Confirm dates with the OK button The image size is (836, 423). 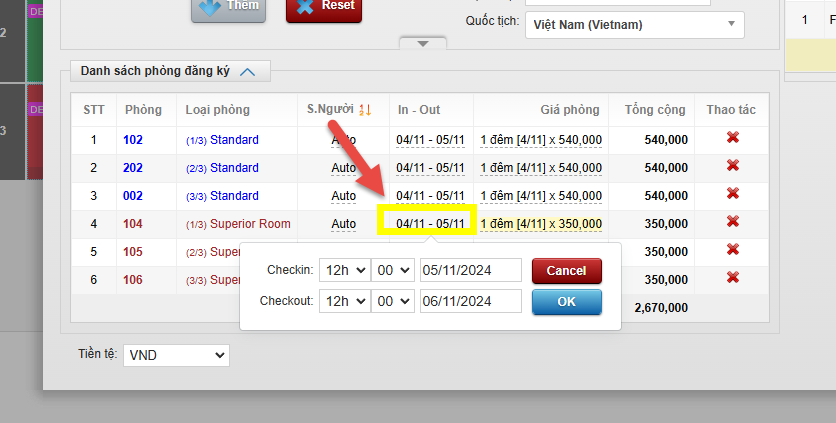click(x=566, y=302)
